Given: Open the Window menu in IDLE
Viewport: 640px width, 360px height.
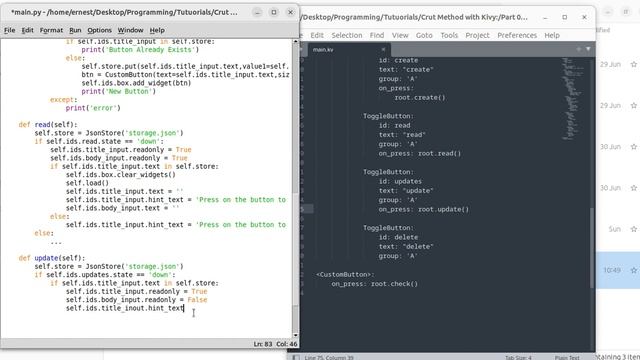Looking at the screenshot, I should click(x=130, y=30).
